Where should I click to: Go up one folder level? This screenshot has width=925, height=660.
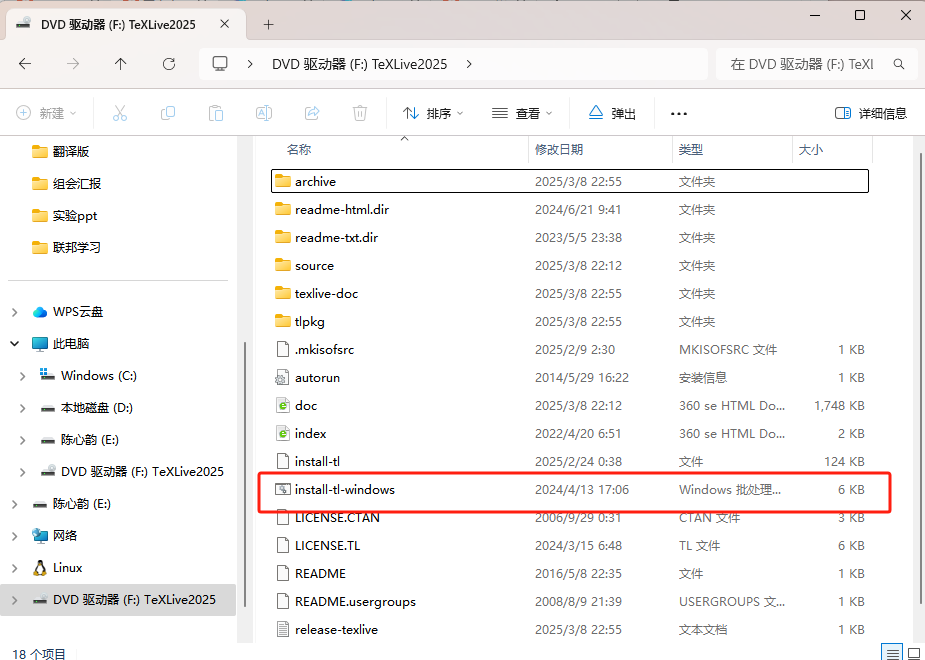point(120,64)
